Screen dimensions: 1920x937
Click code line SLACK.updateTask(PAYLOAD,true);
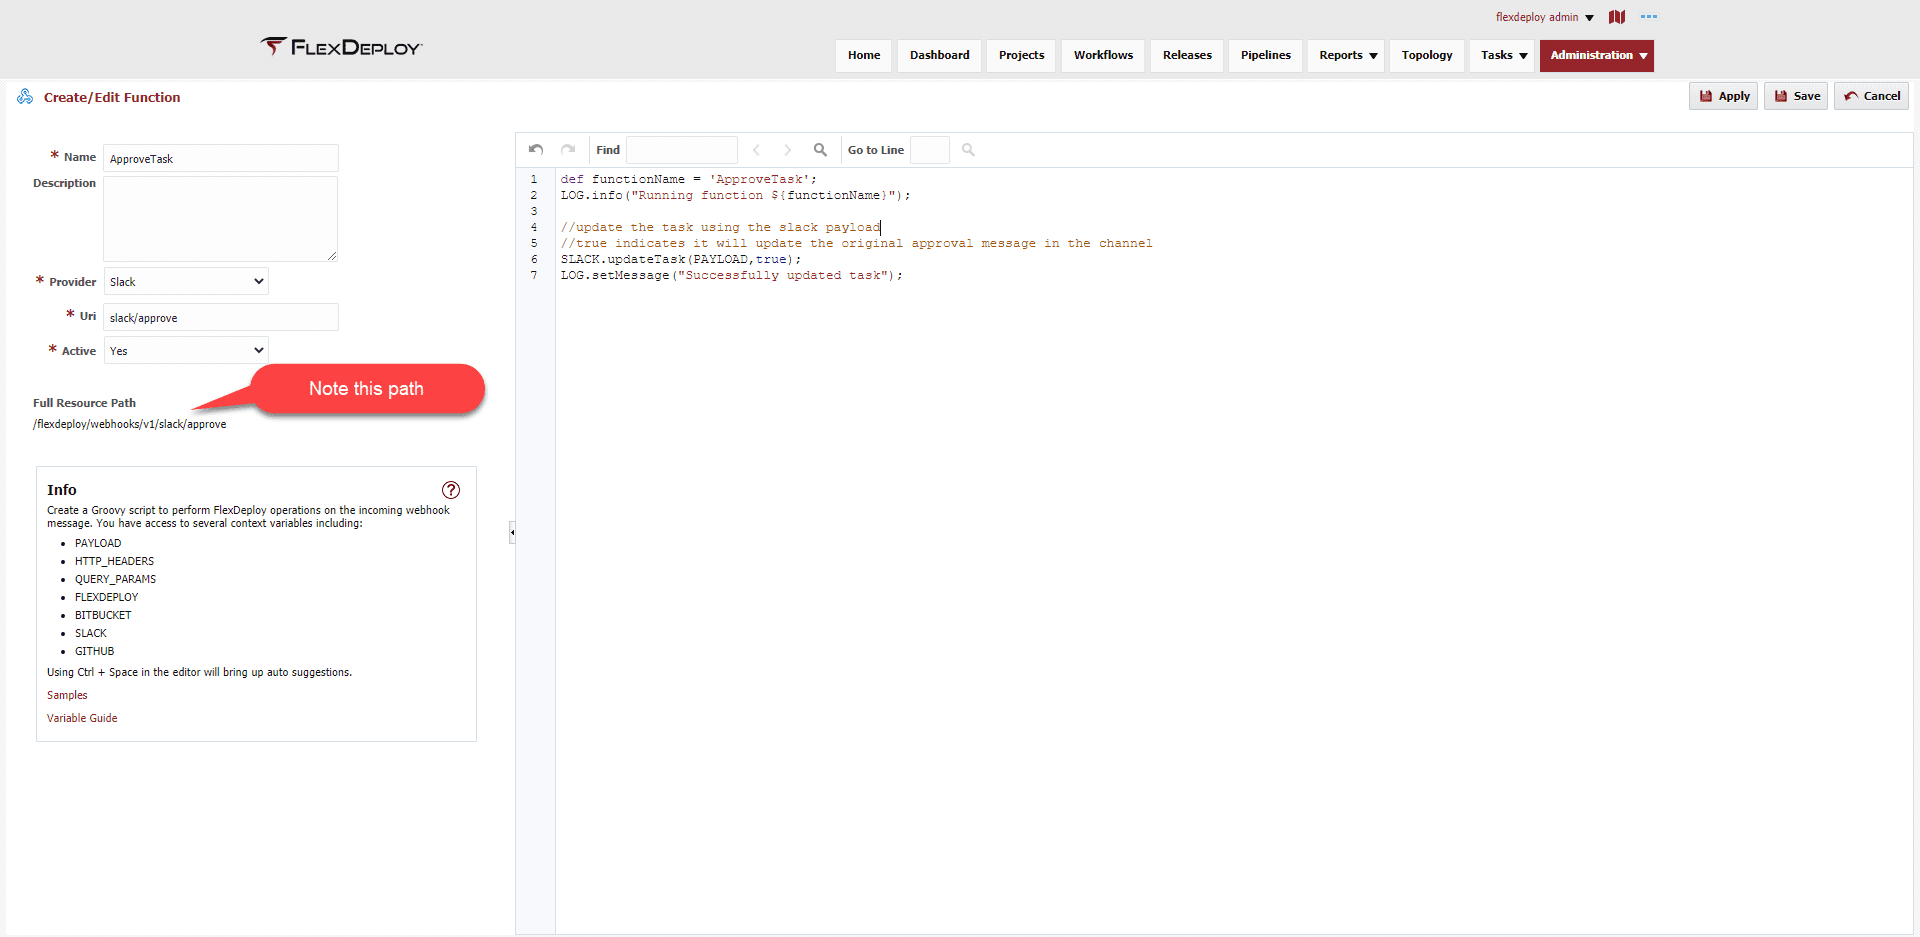(681, 260)
